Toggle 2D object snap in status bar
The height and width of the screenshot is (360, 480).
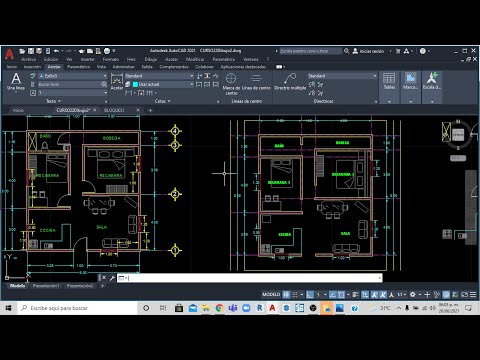pos(341,294)
